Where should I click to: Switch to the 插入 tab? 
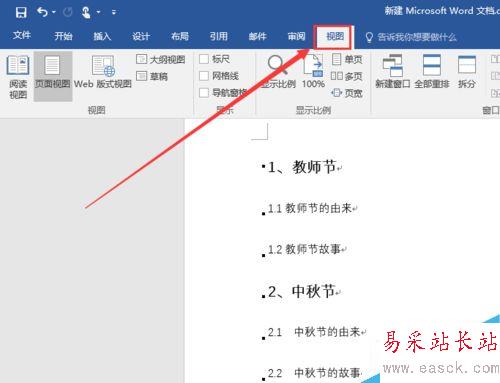tap(102, 36)
